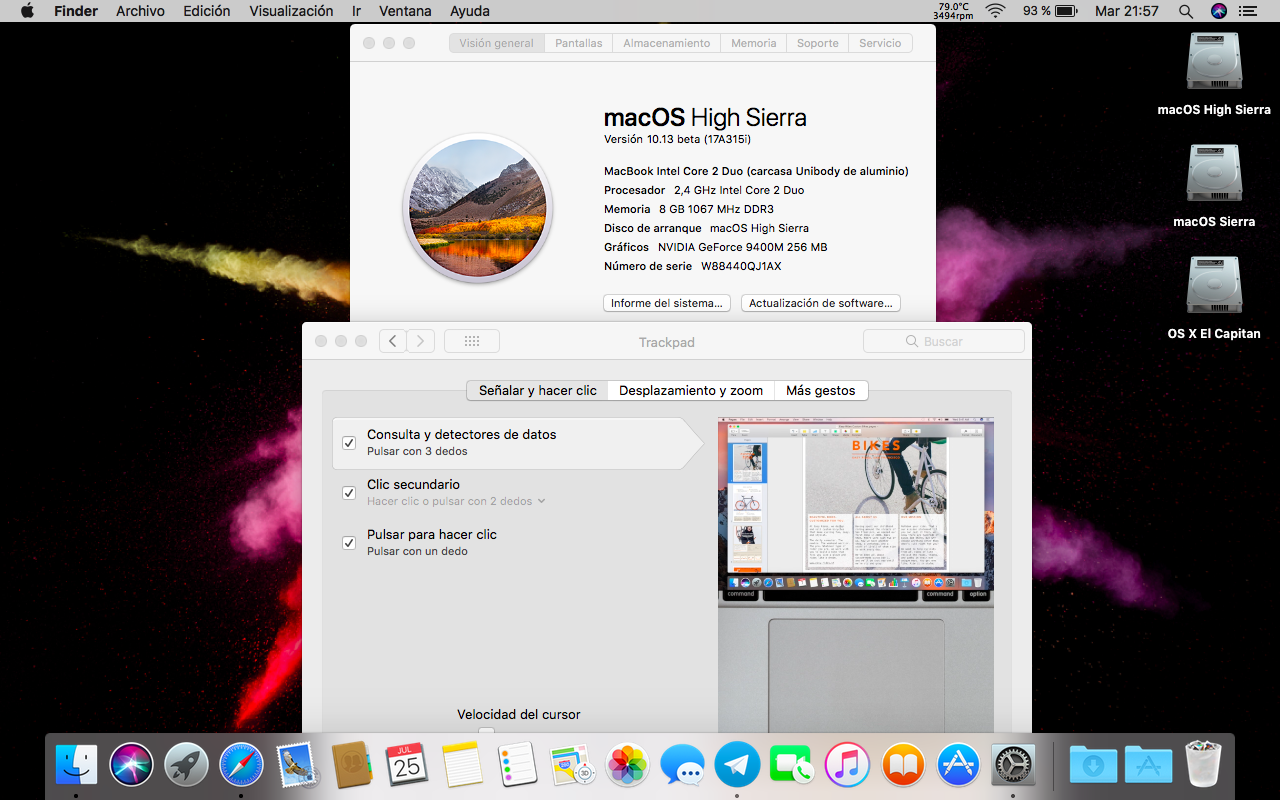This screenshot has height=800, width=1280.
Task: Click Informe del sistema button
Action: point(667,303)
